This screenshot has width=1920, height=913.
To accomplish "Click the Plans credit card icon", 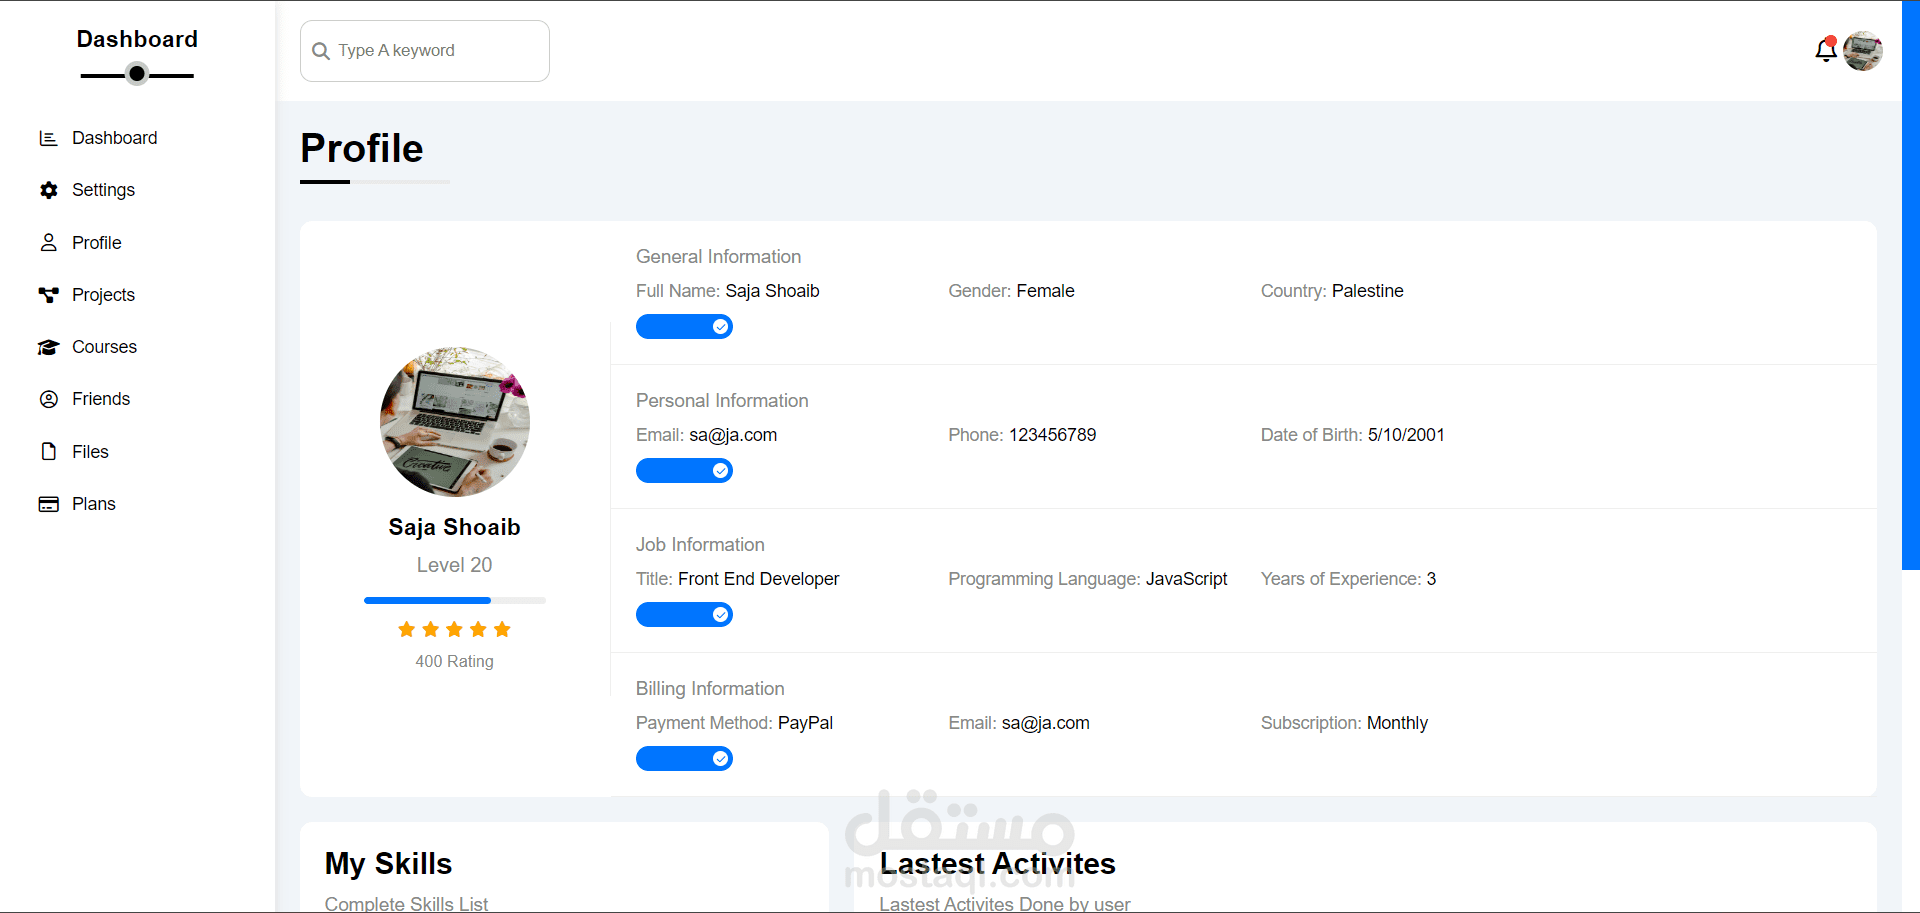I will (48, 504).
